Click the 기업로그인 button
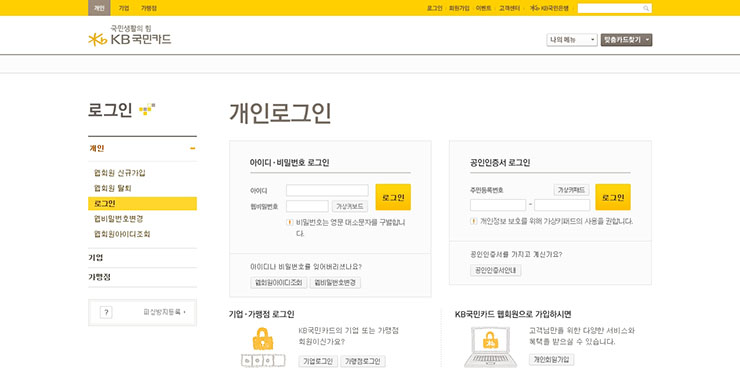This screenshot has width=740, height=391. (x=318, y=361)
